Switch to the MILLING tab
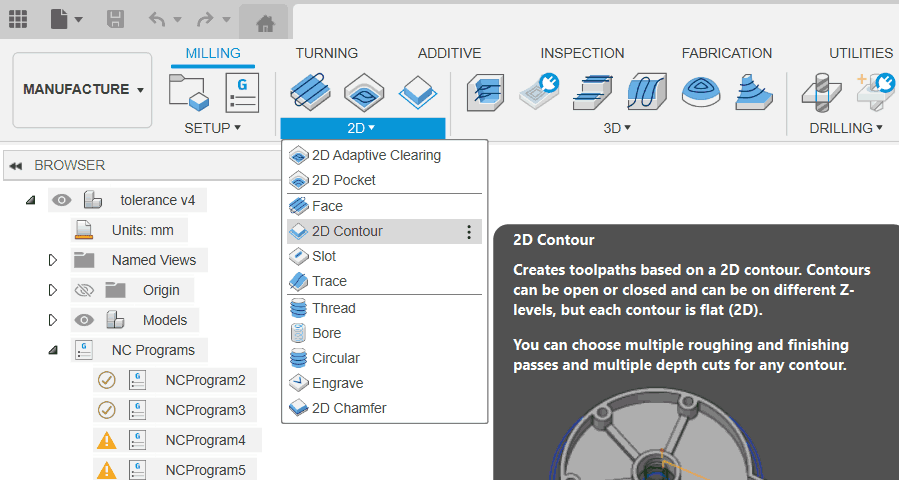This screenshot has width=899, height=480. click(x=213, y=53)
